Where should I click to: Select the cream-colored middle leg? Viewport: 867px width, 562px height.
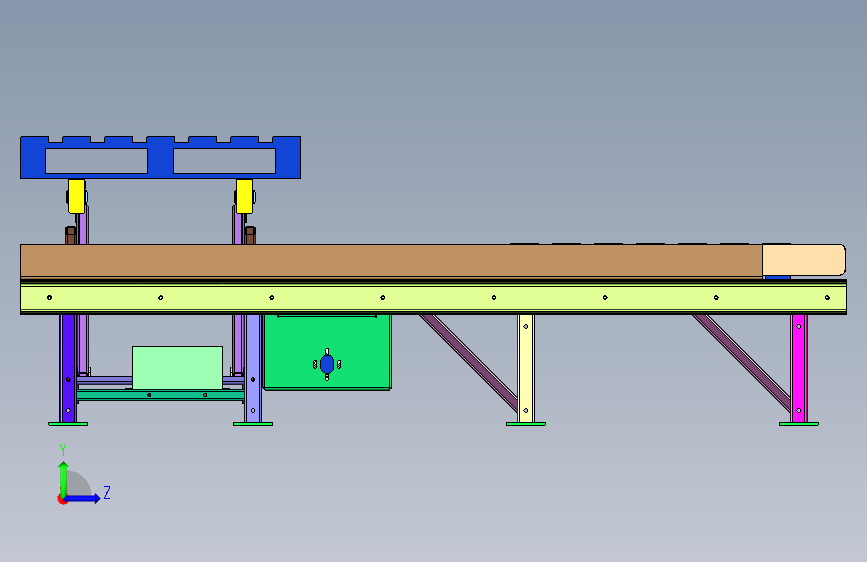[x=526, y=368]
